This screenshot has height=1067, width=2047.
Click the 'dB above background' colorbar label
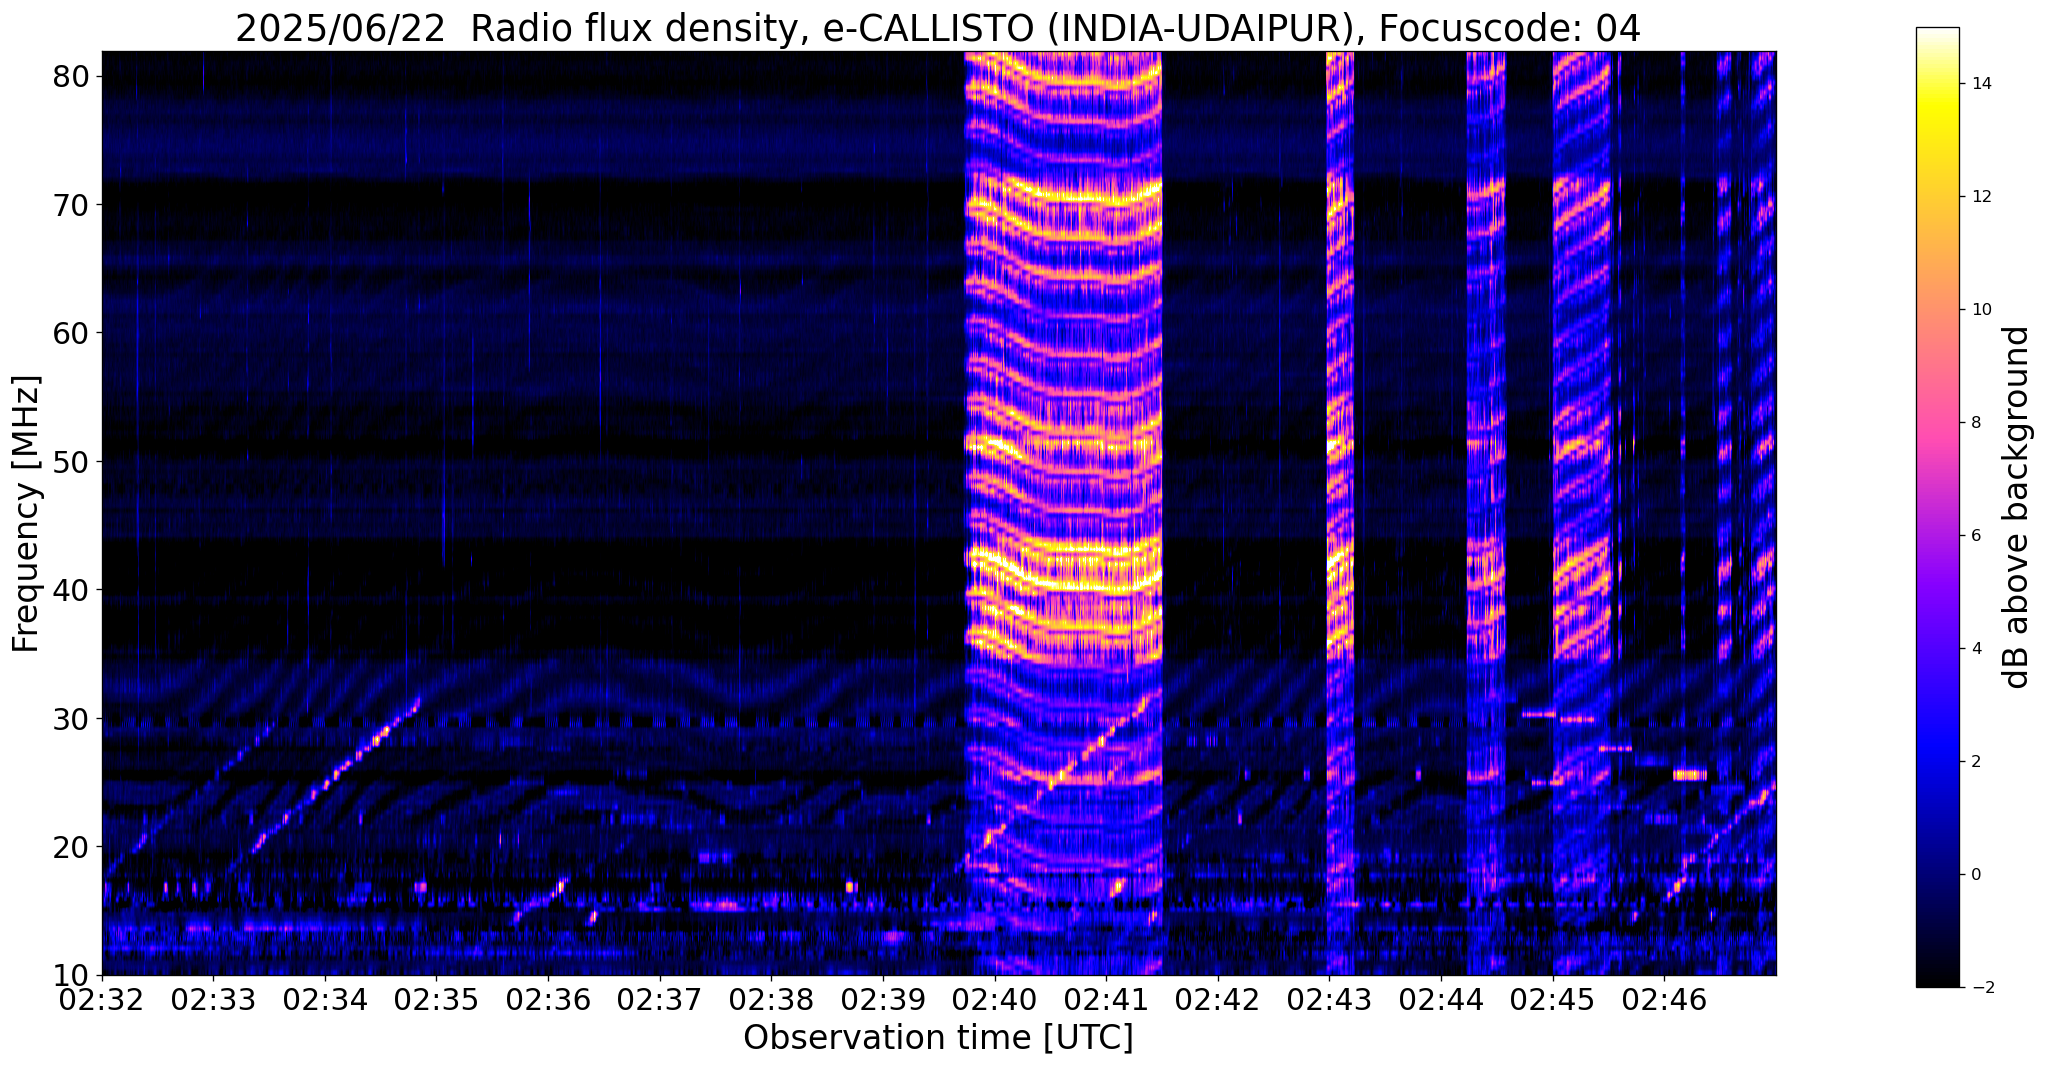point(2017,507)
